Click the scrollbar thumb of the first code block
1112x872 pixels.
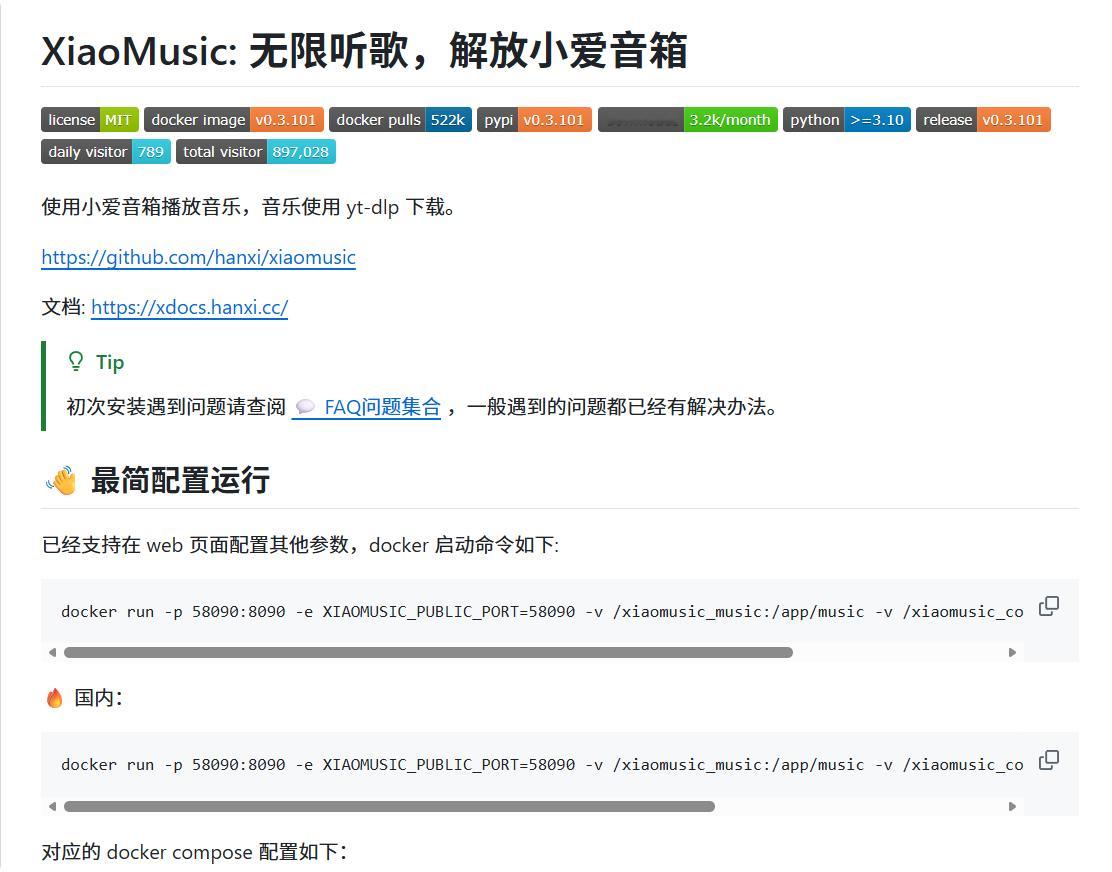coord(428,652)
